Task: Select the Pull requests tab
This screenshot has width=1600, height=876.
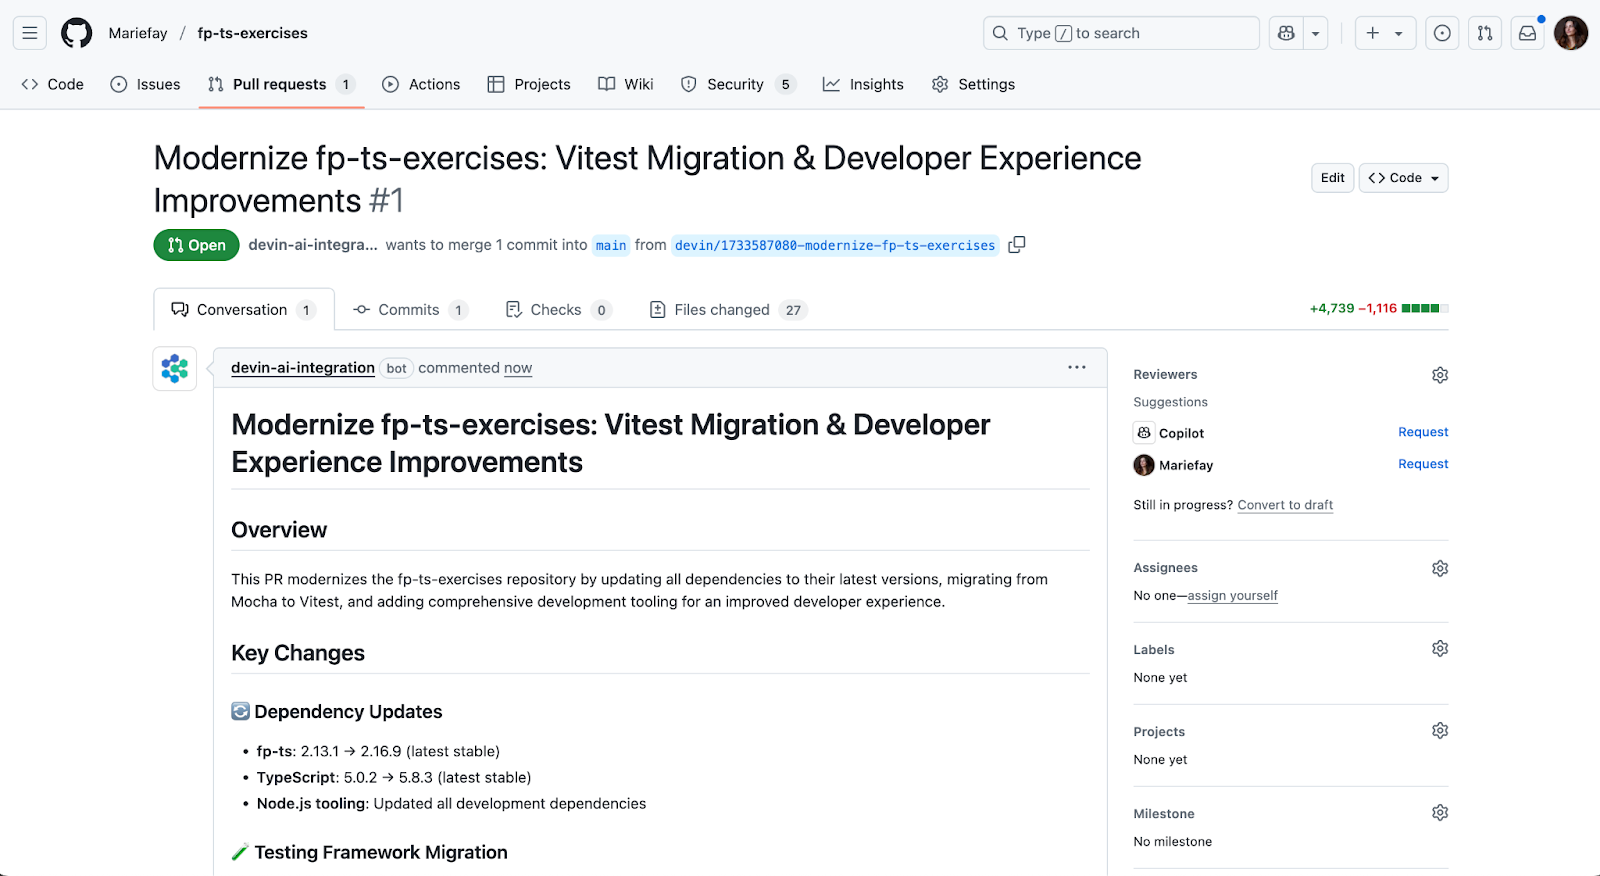Action: pos(281,84)
